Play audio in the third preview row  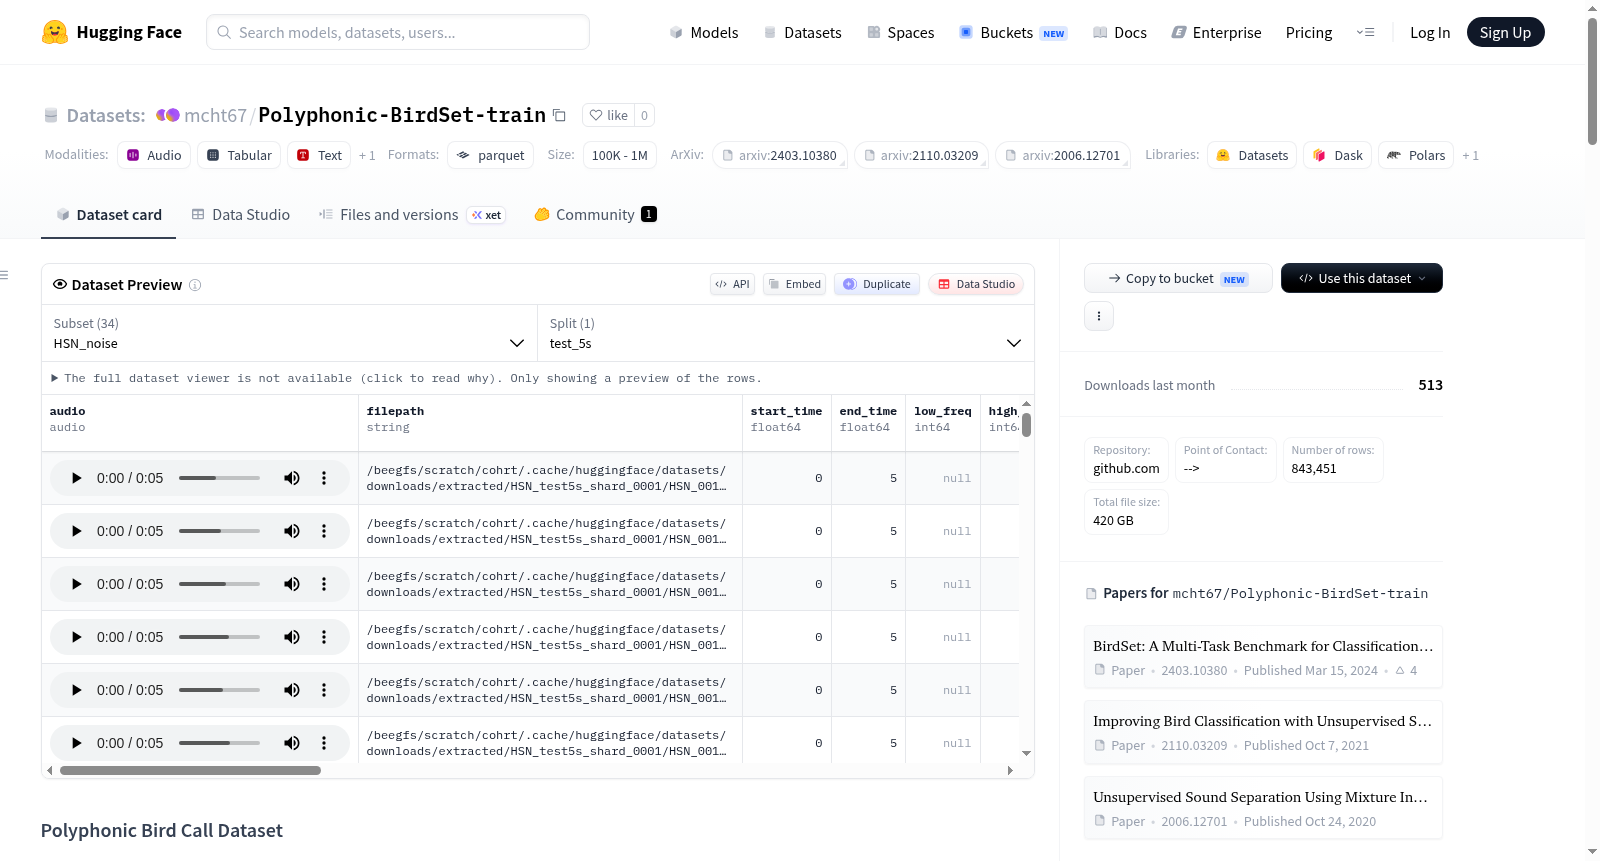(76, 584)
